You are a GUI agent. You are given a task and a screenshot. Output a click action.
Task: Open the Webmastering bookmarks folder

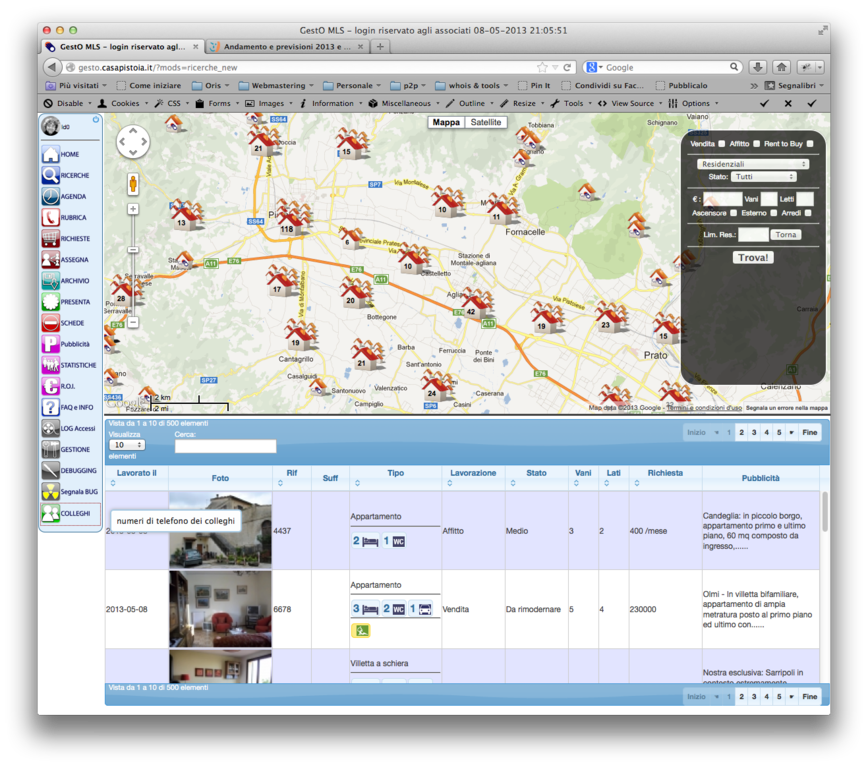[x=276, y=85]
